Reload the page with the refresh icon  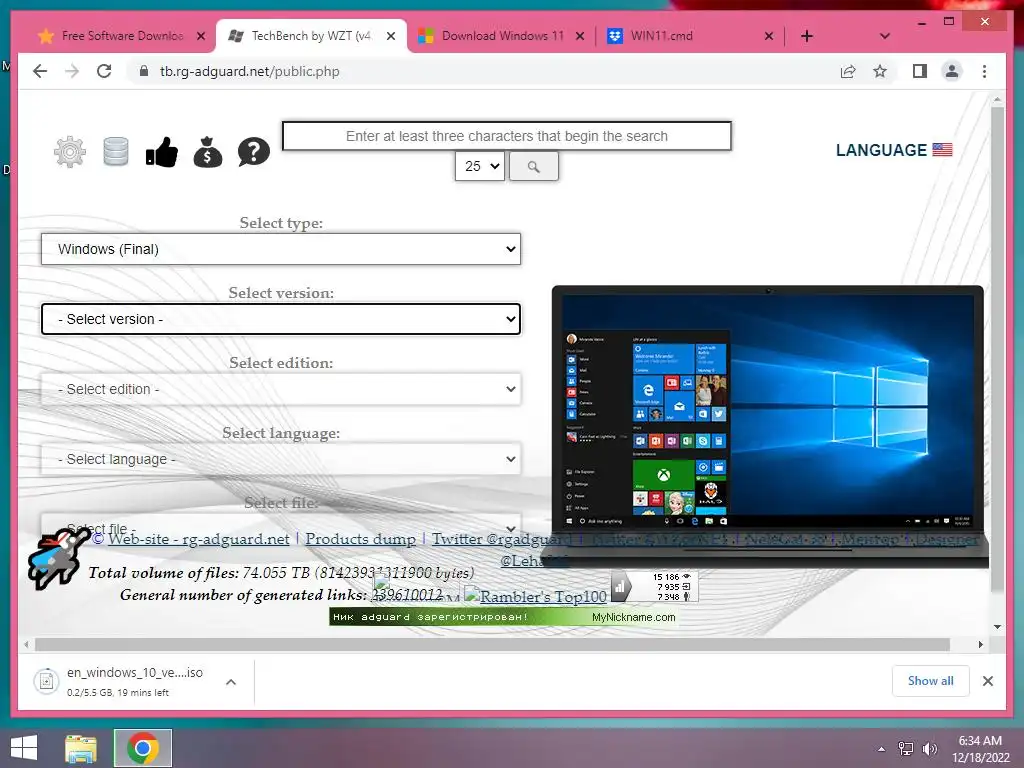pyautogui.click(x=104, y=71)
